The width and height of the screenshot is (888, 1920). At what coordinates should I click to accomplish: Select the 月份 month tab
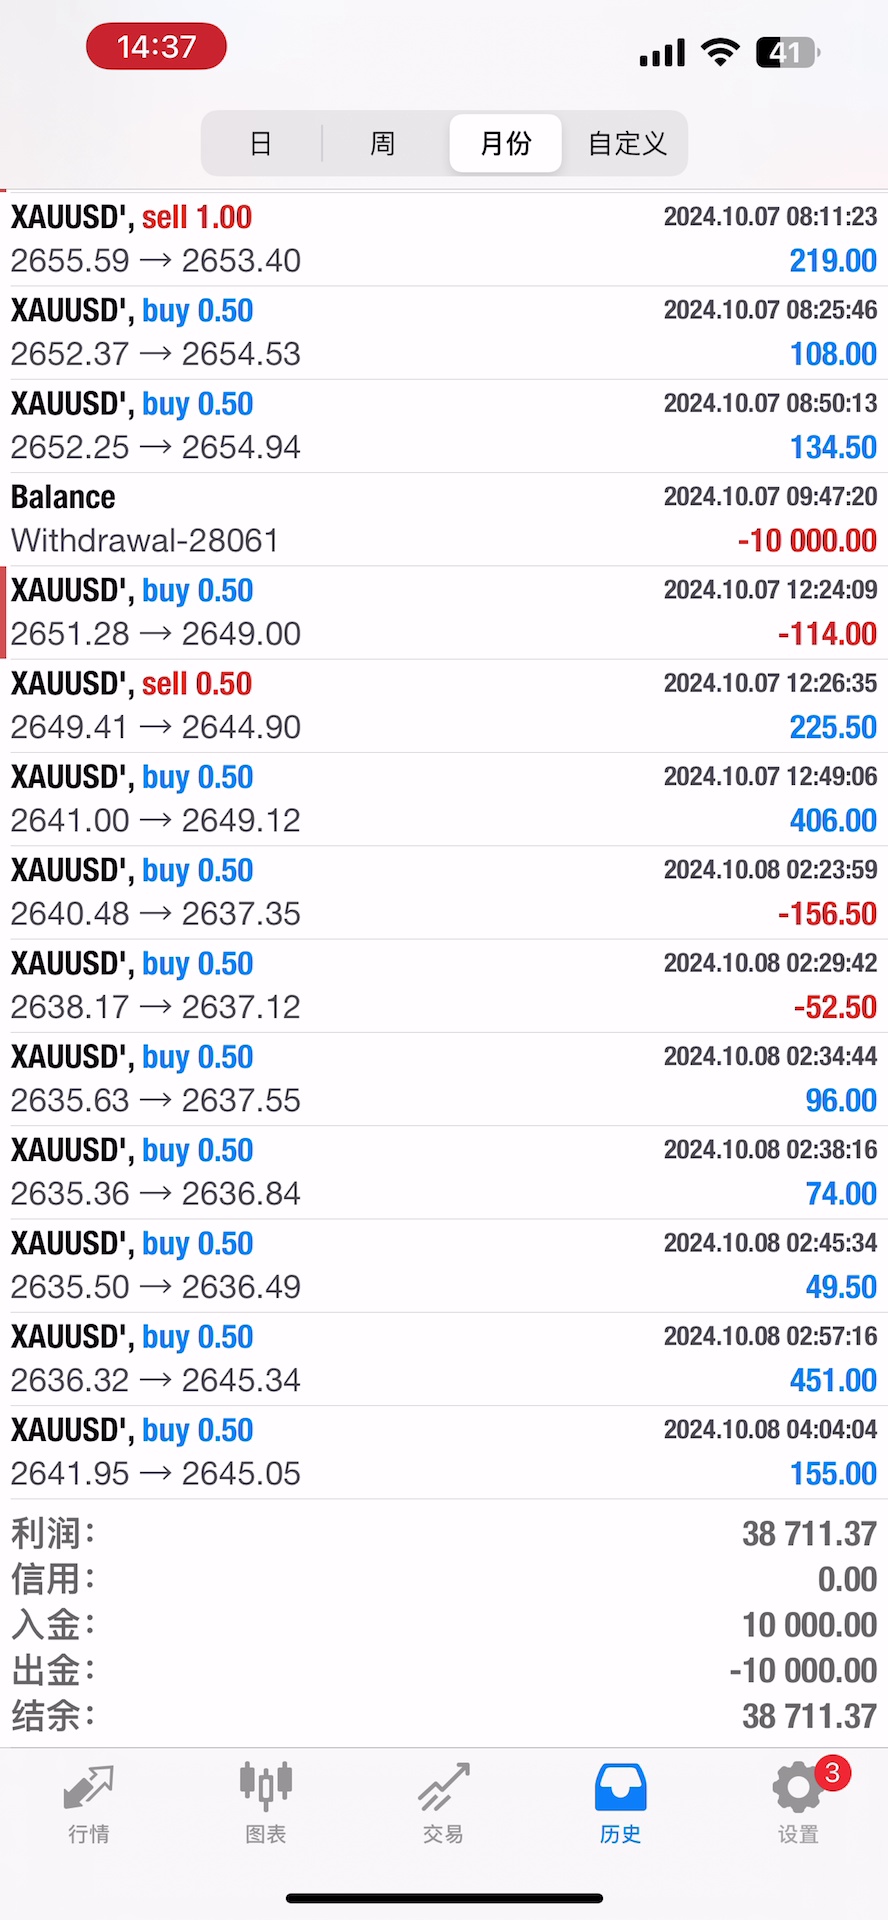(506, 144)
